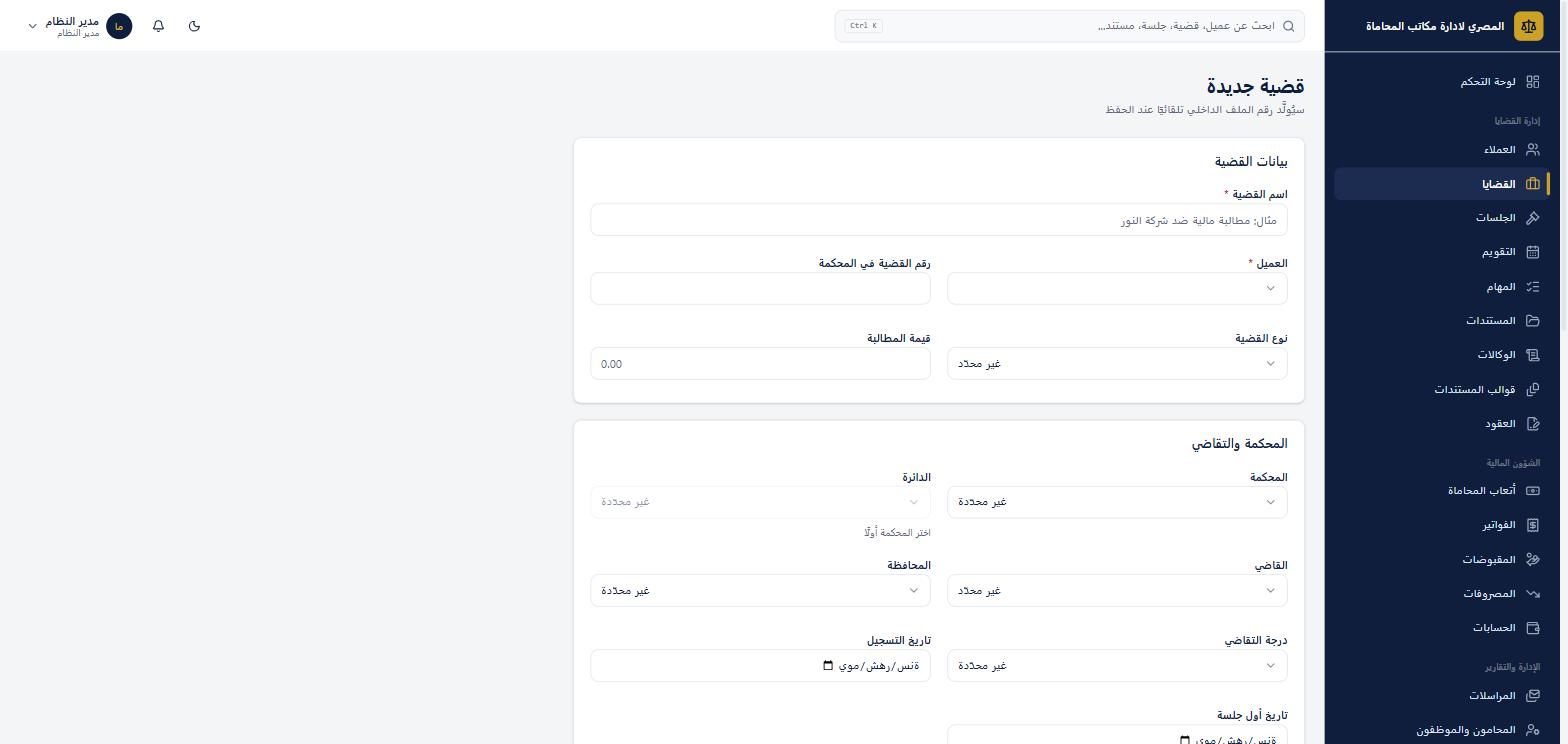Click the أتعاب المحاماة money icon
1568x744 pixels.
[1533, 491]
